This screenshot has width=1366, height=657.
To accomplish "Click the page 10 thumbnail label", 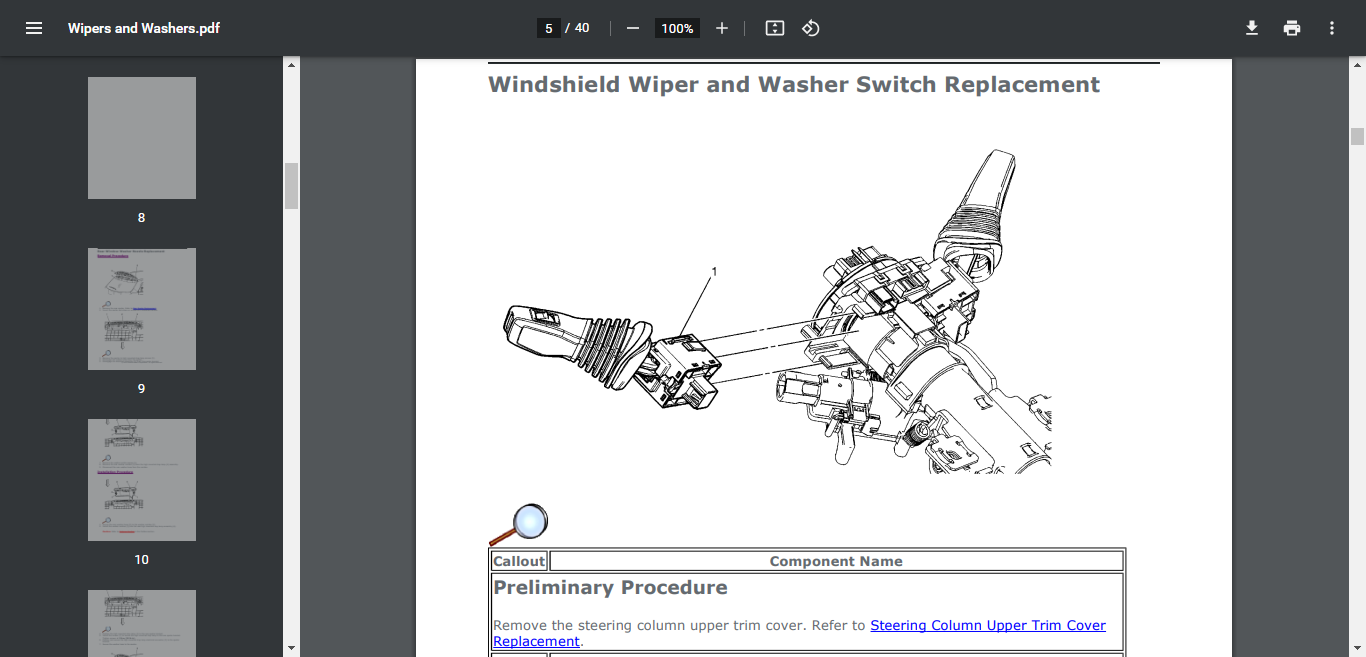I will pos(142,559).
